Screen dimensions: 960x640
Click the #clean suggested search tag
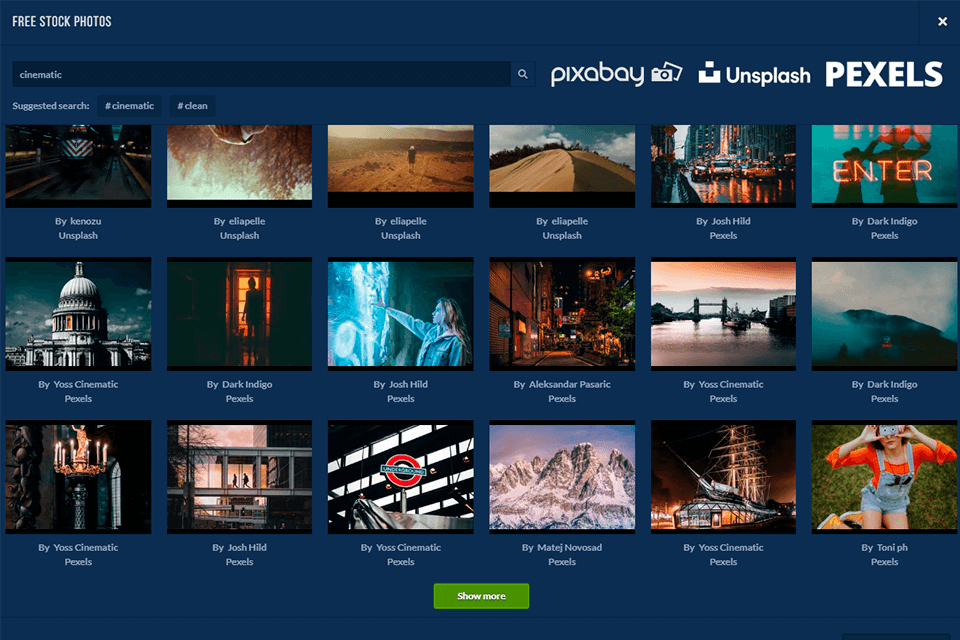191,105
